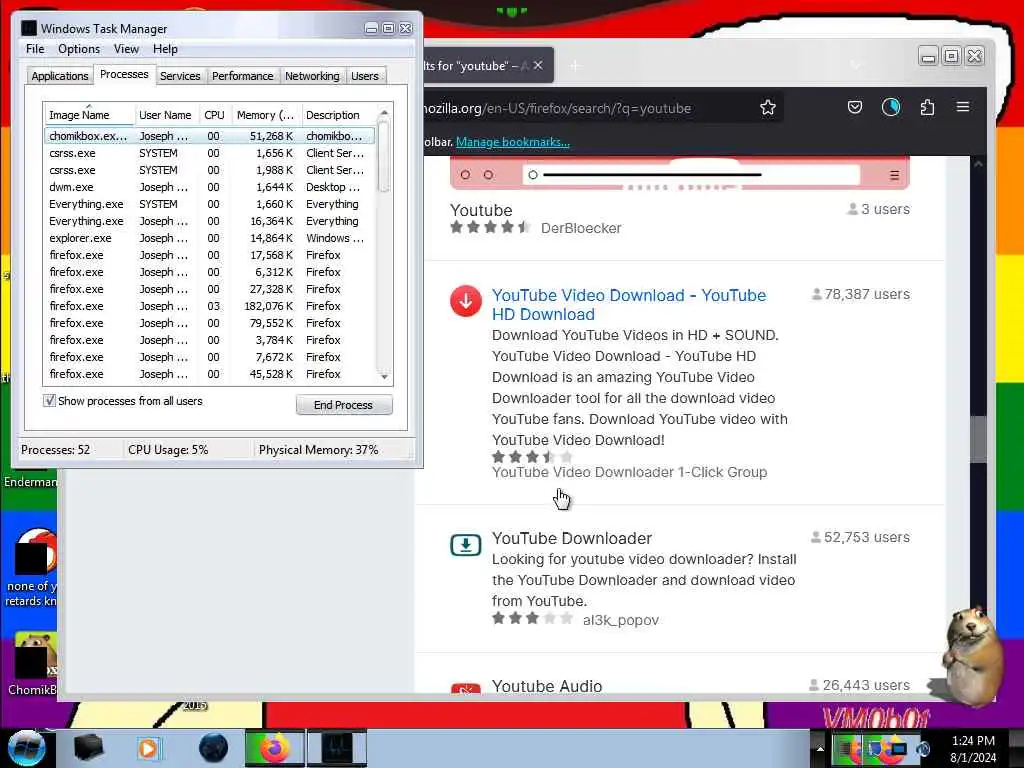
Task: Switch to the Applications tab
Action: (x=59, y=76)
